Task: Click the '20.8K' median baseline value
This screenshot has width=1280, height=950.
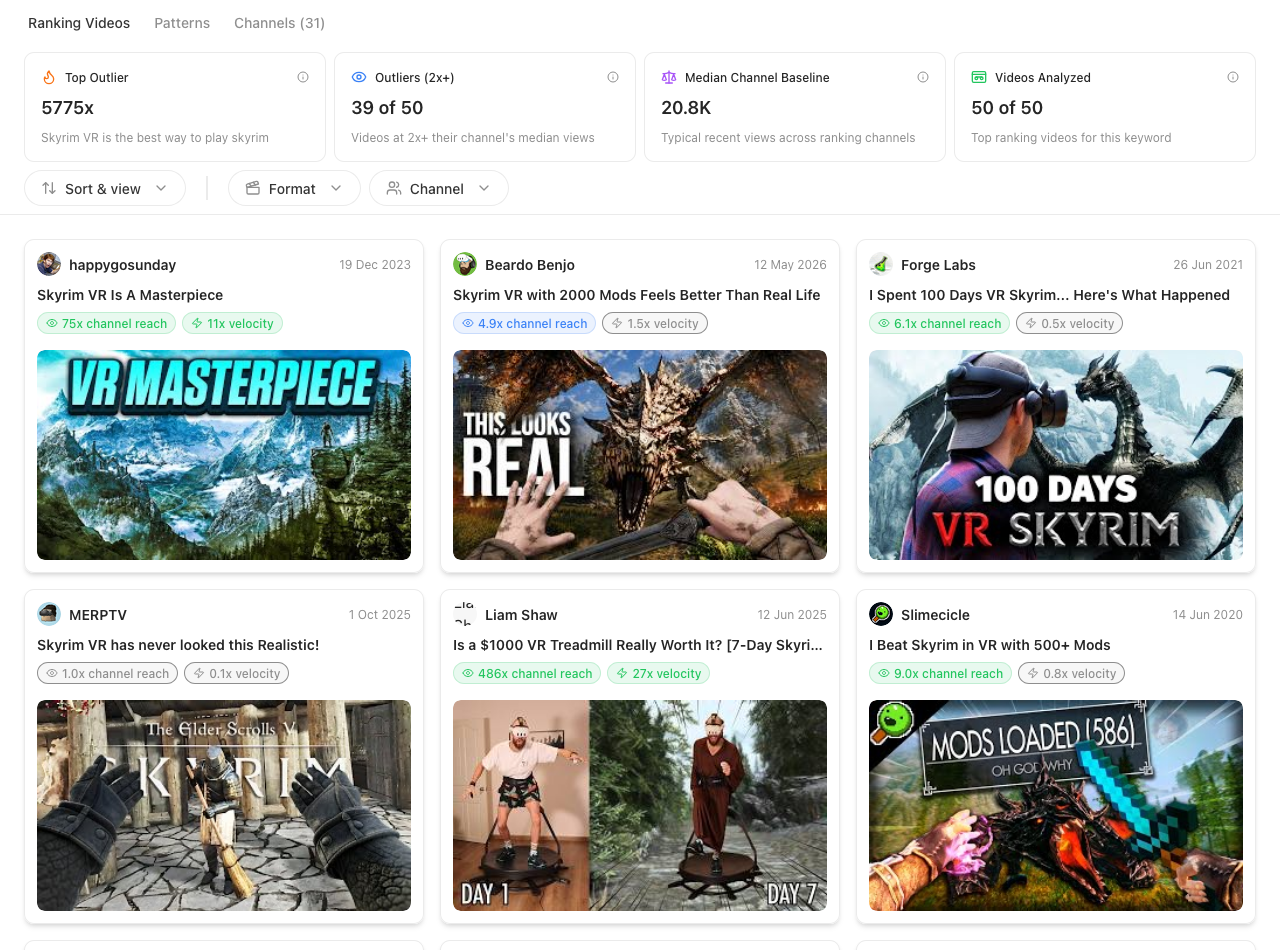Action: [x=686, y=108]
